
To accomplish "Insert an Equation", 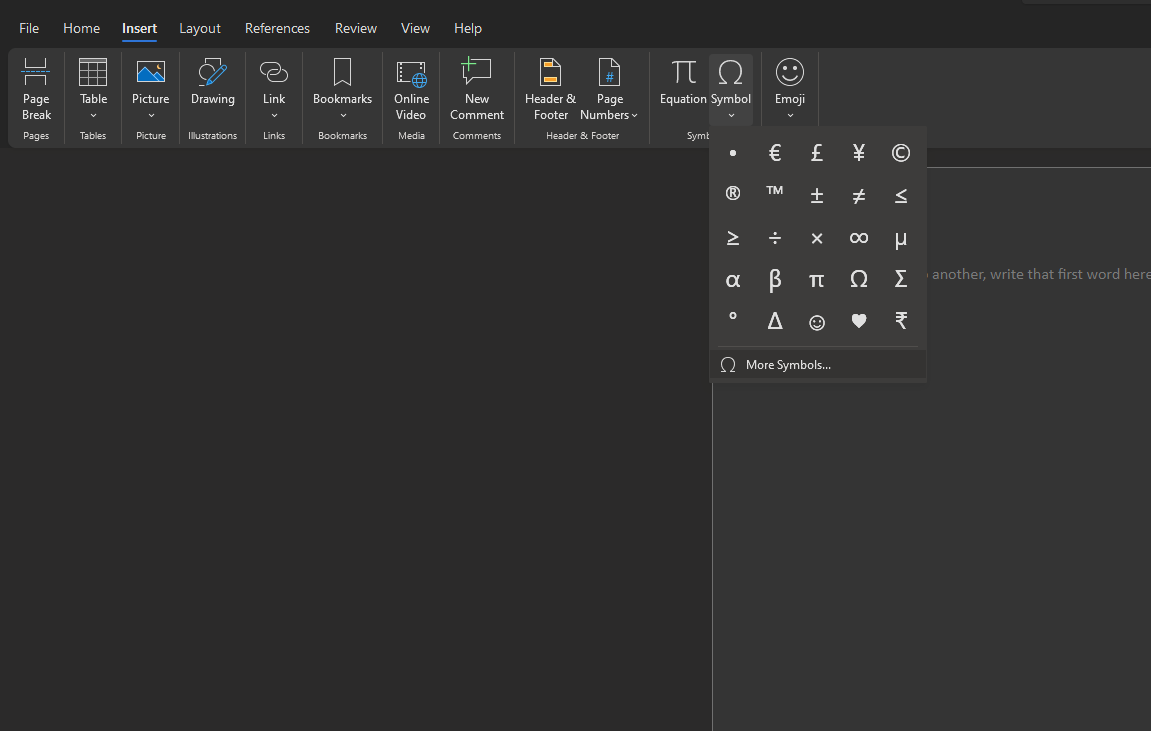I will tap(683, 82).
